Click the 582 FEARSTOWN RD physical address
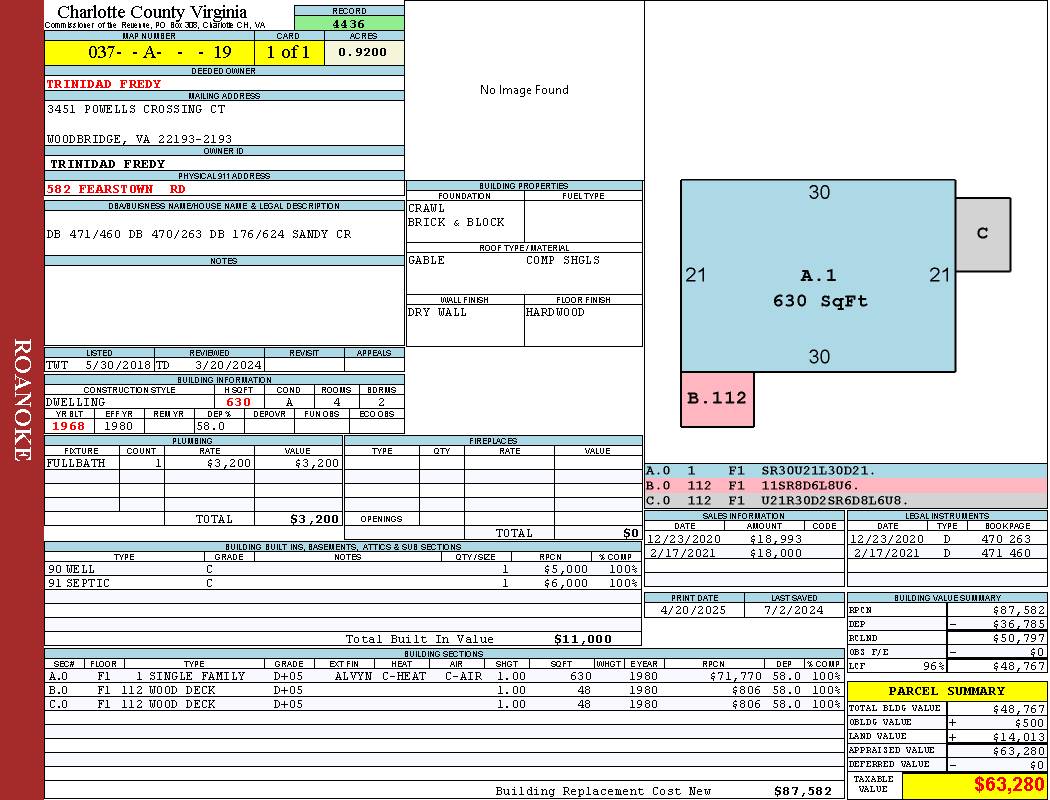 coord(116,188)
